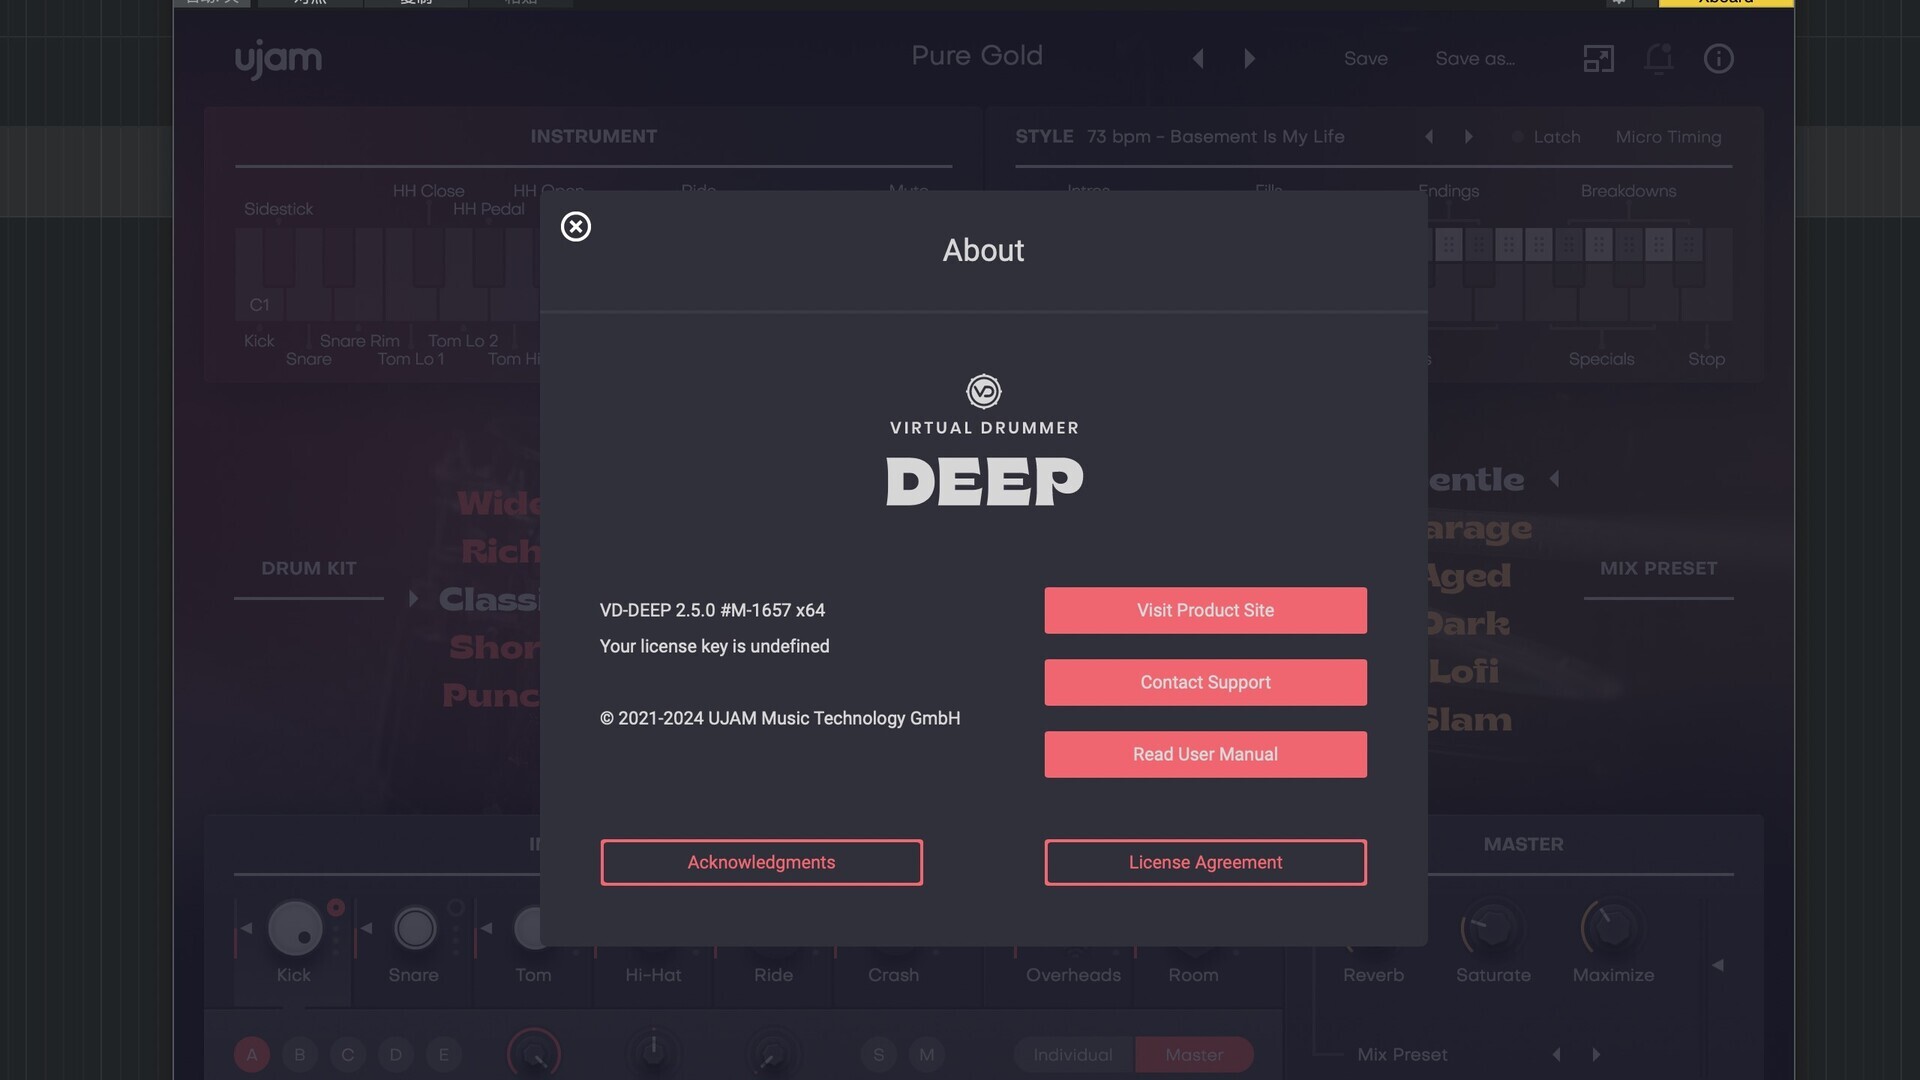The image size is (1920, 1080).
Task: Select slot C button
Action: tap(348, 1054)
